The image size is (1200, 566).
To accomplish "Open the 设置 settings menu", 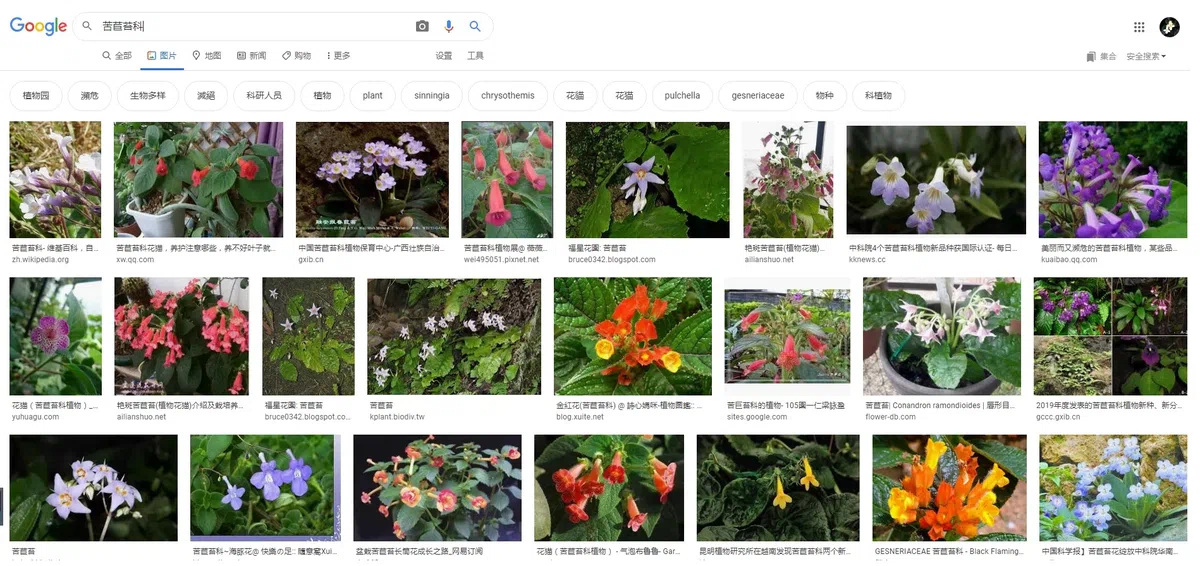I will 444,56.
